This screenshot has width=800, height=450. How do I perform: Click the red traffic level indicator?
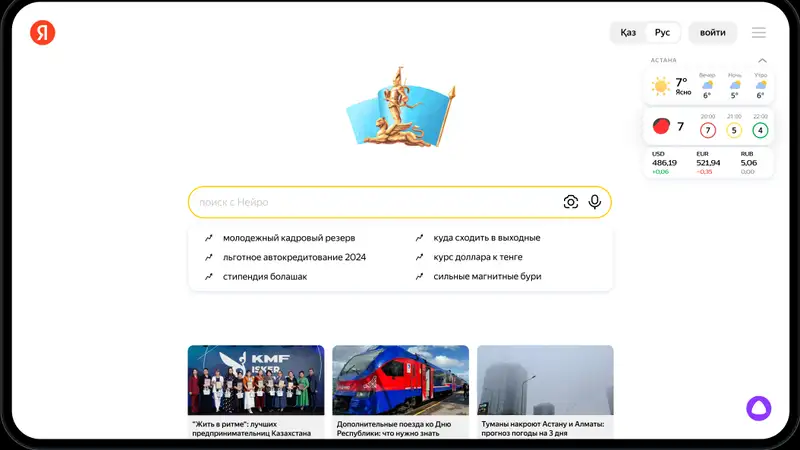pyautogui.click(x=661, y=126)
